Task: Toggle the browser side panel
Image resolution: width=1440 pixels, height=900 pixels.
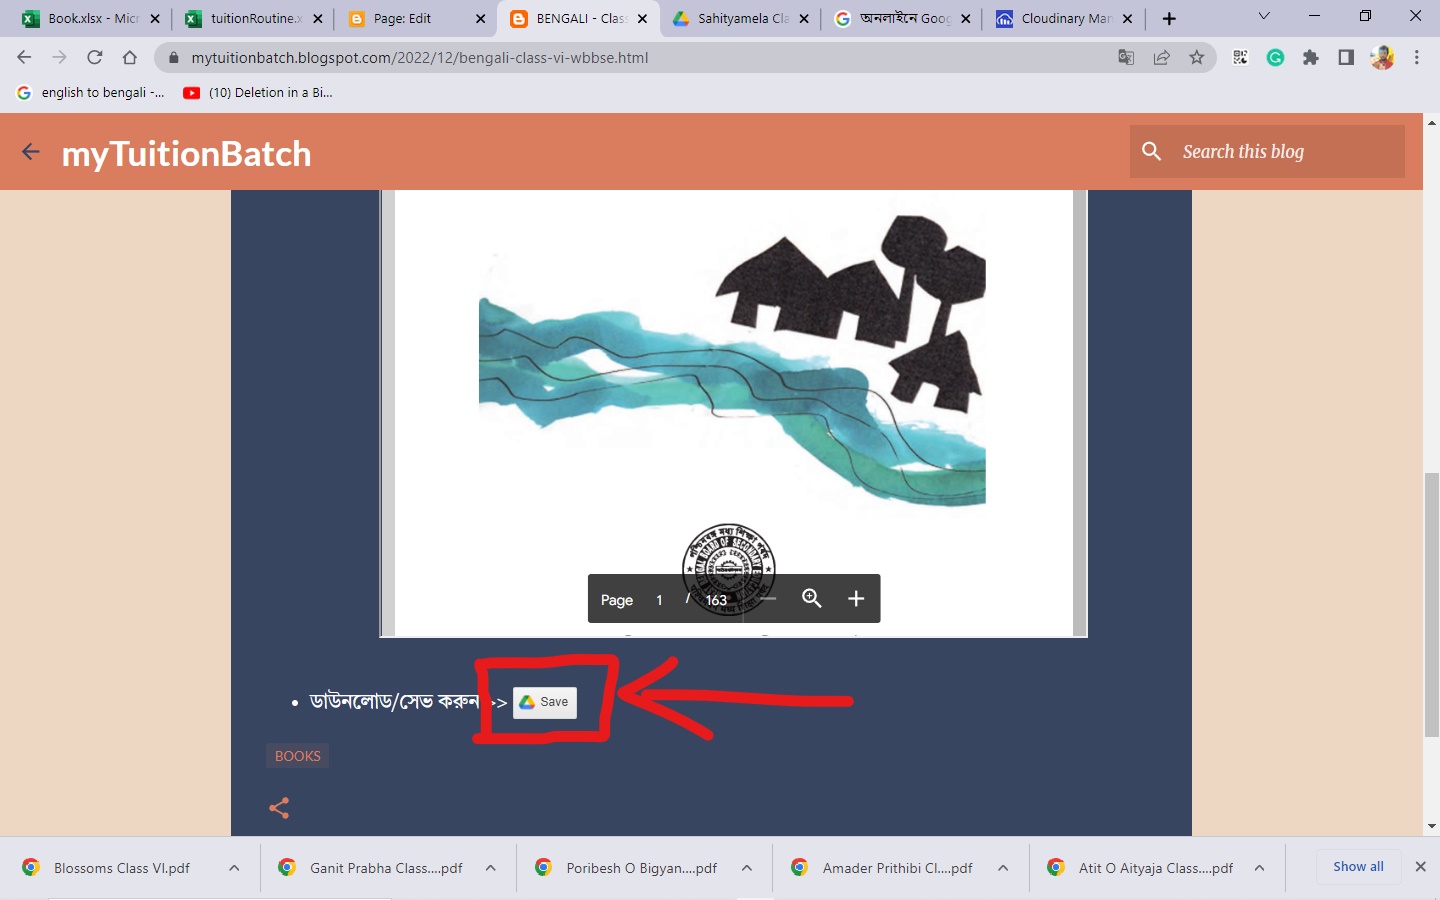Action: click(x=1346, y=58)
